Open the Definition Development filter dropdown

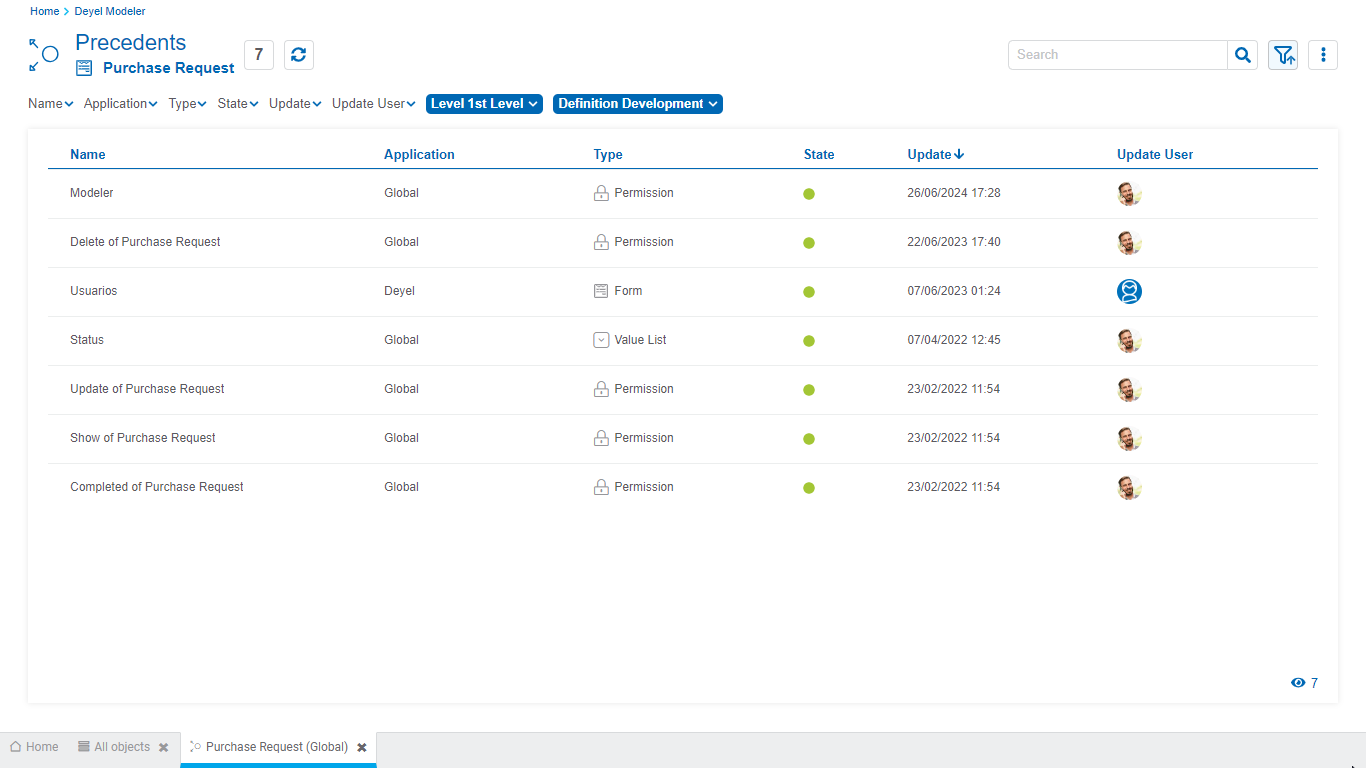(637, 104)
